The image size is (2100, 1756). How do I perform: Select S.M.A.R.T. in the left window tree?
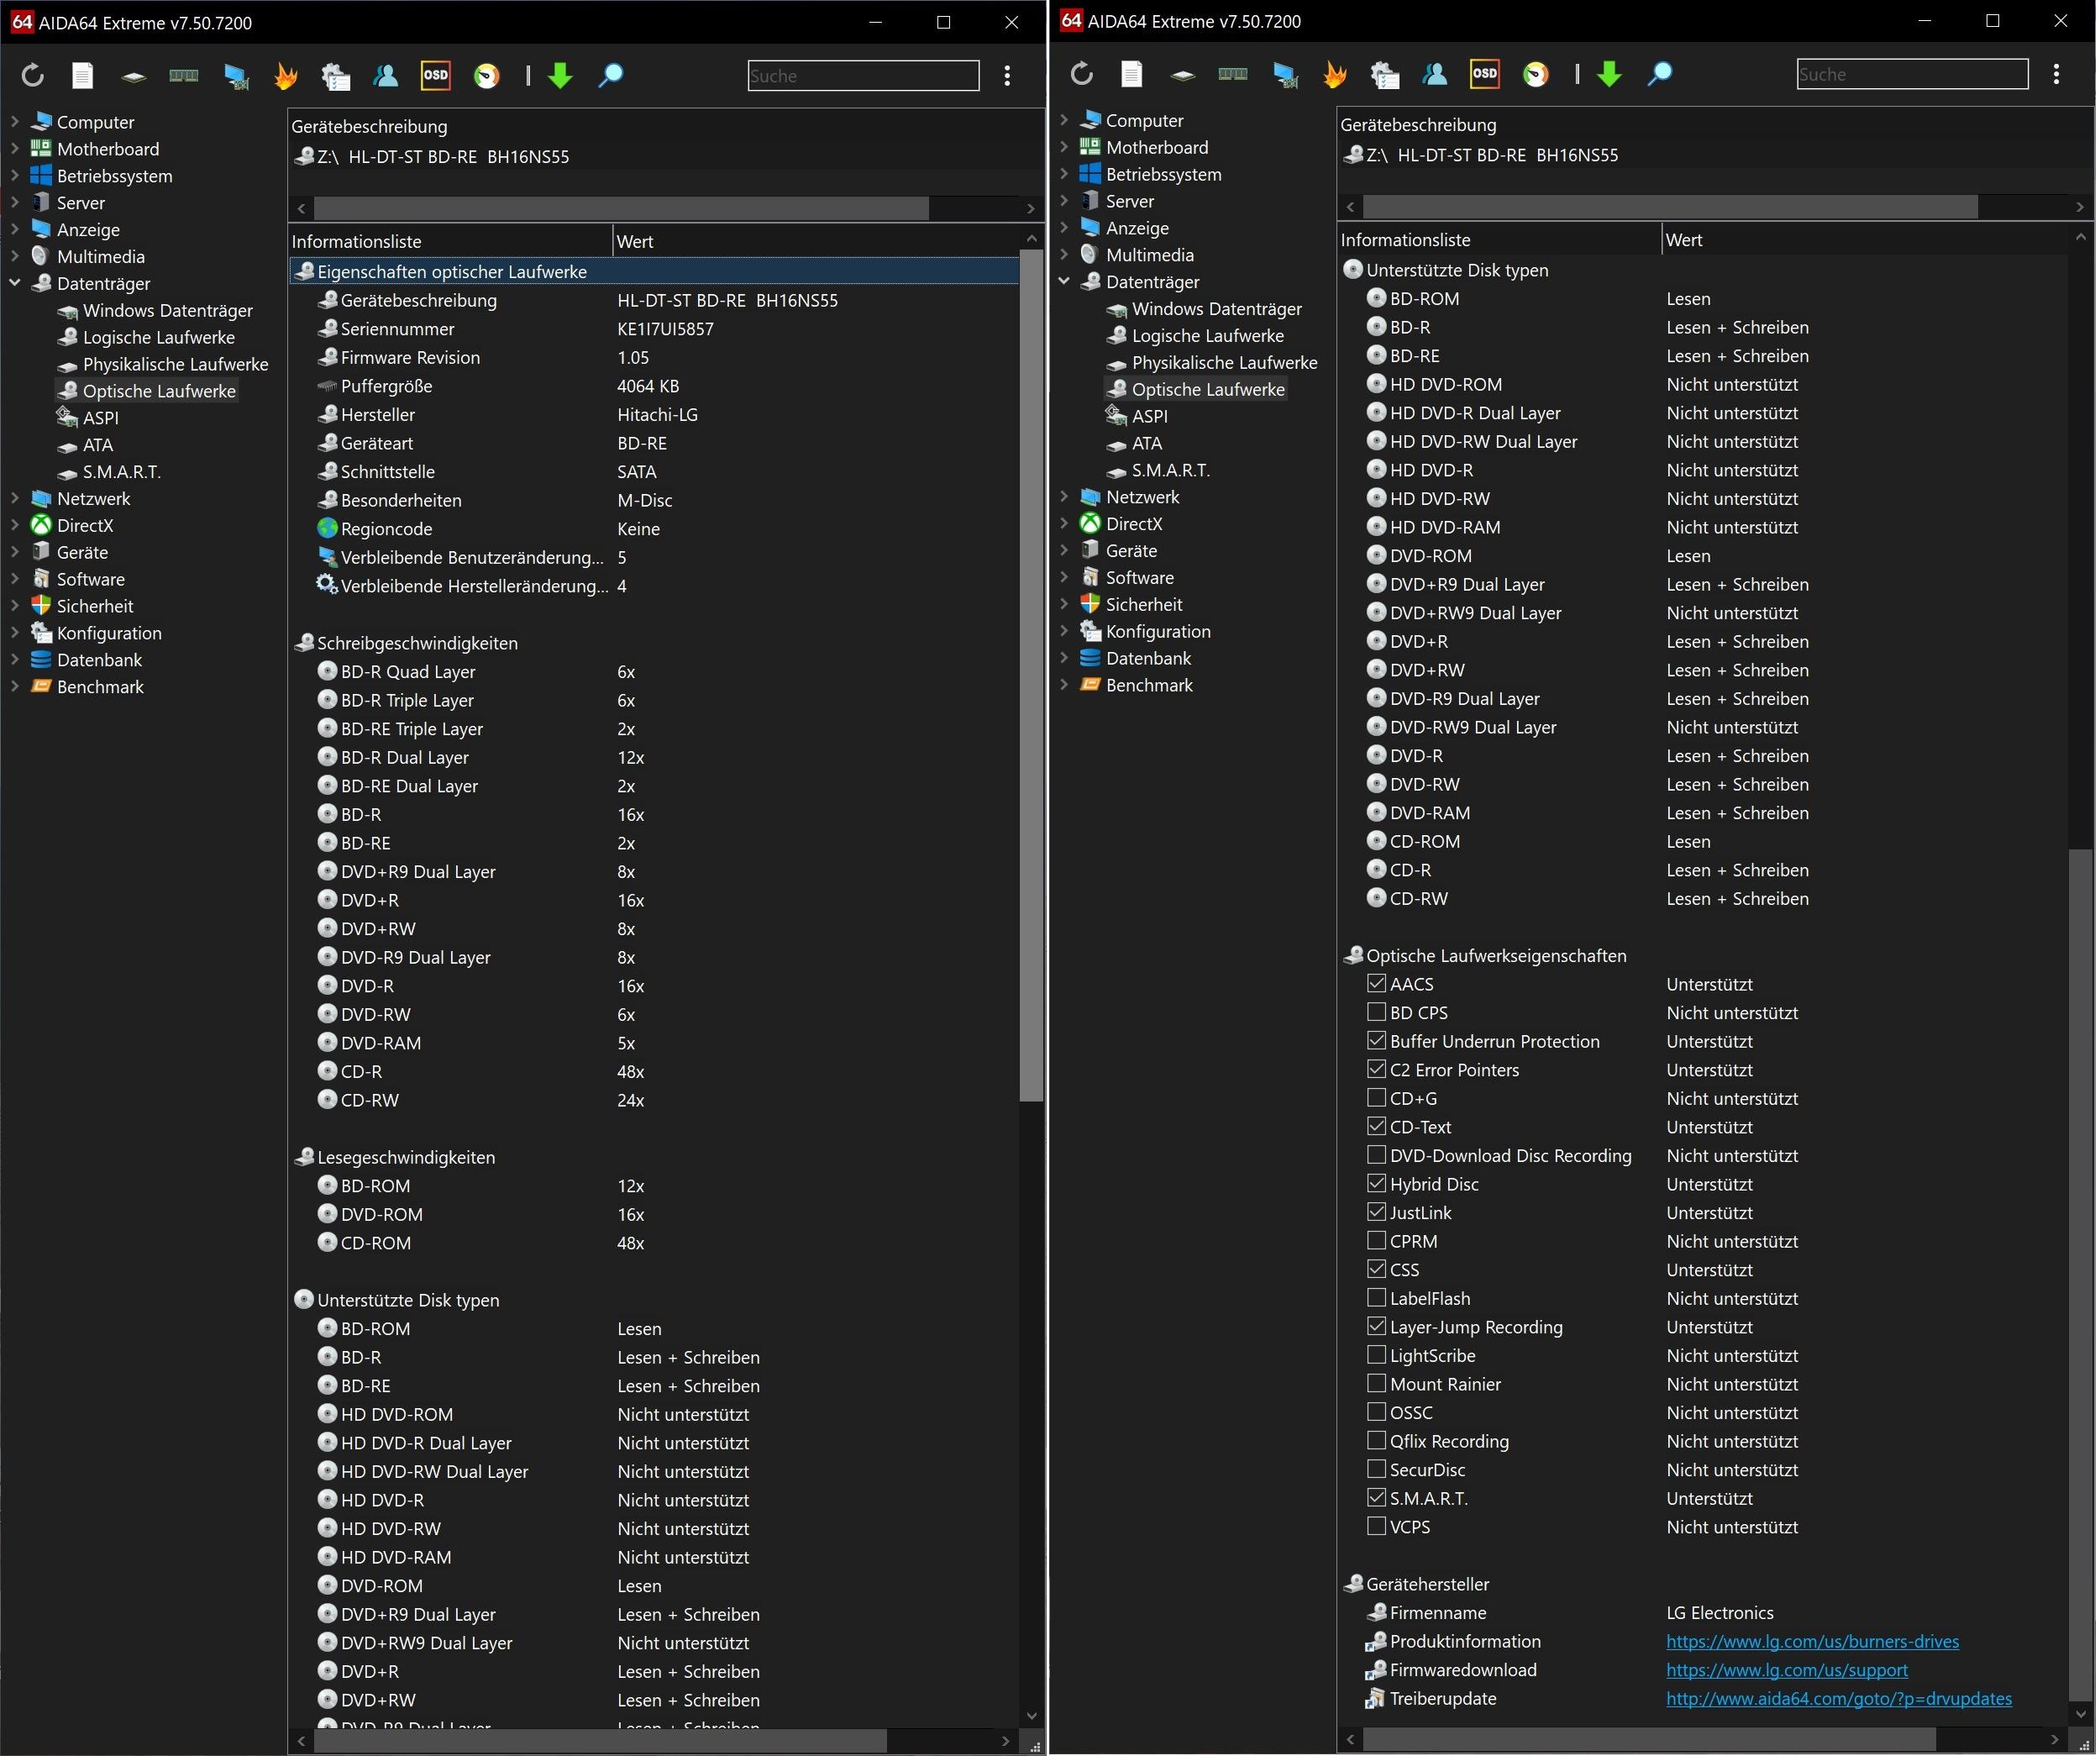tap(121, 472)
